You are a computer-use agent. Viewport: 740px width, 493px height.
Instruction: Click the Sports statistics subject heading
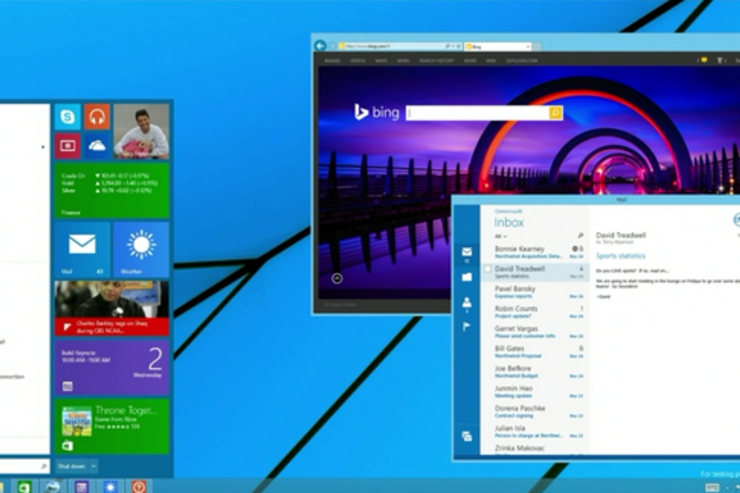[621, 256]
